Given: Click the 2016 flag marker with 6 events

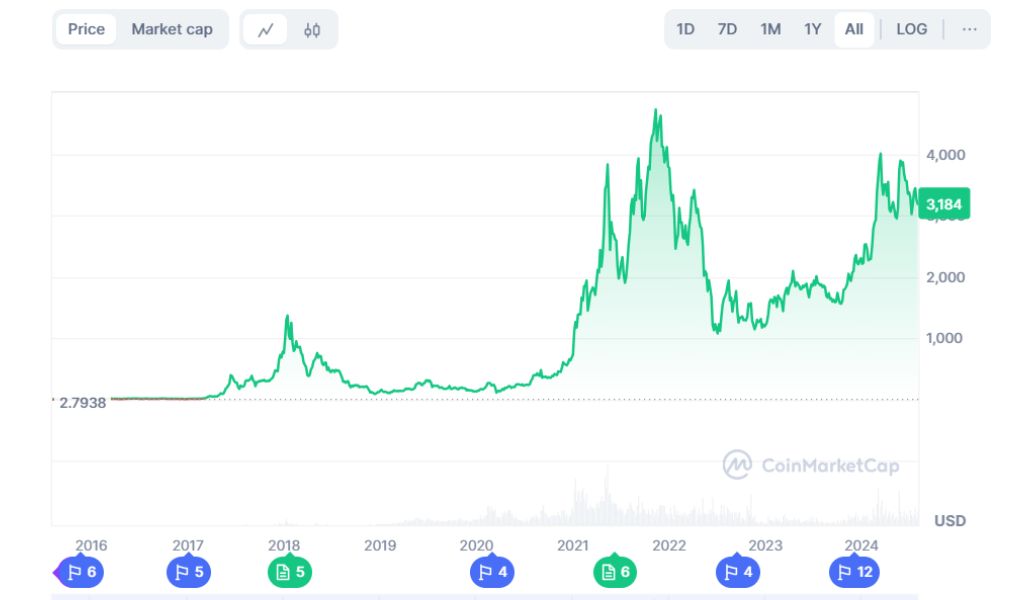Looking at the screenshot, I should pyautogui.click(x=80, y=572).
